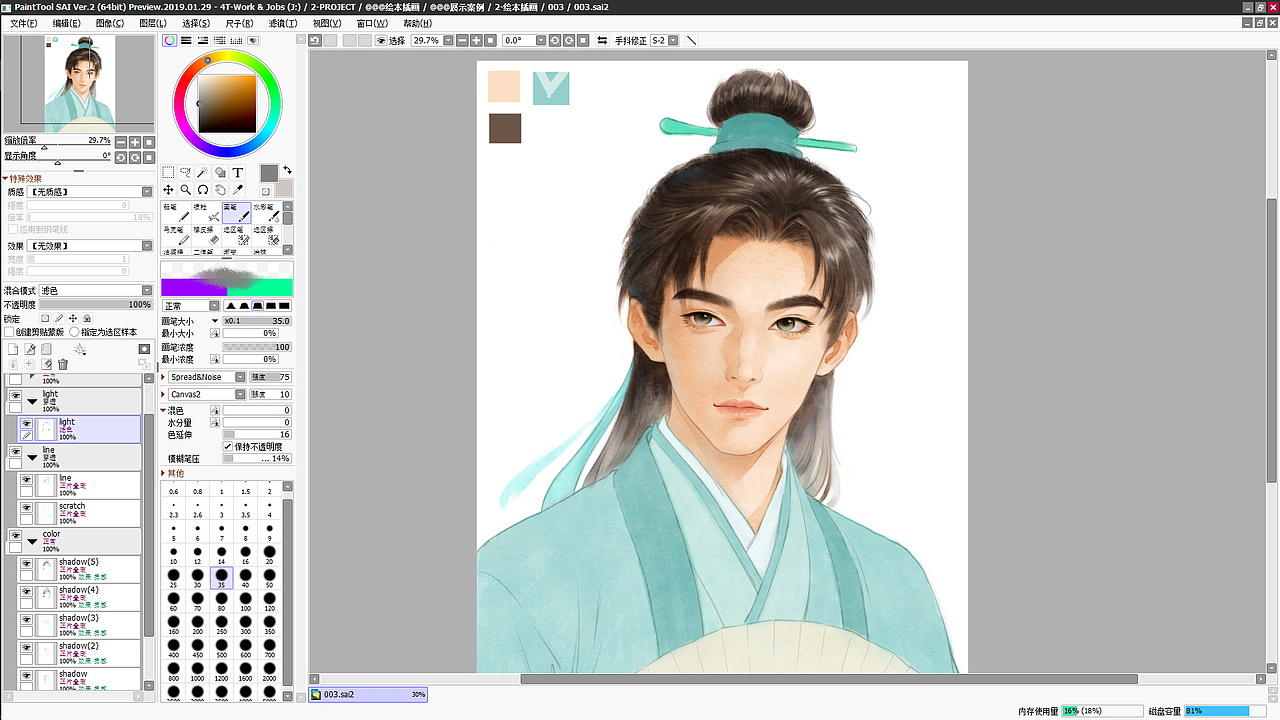Select the lasso selection tool
The width and height of the screenshot is (1280, 720).
185,172
